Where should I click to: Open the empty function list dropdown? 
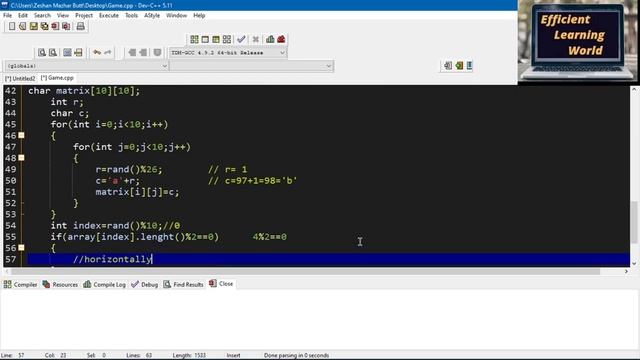point(251,66)
